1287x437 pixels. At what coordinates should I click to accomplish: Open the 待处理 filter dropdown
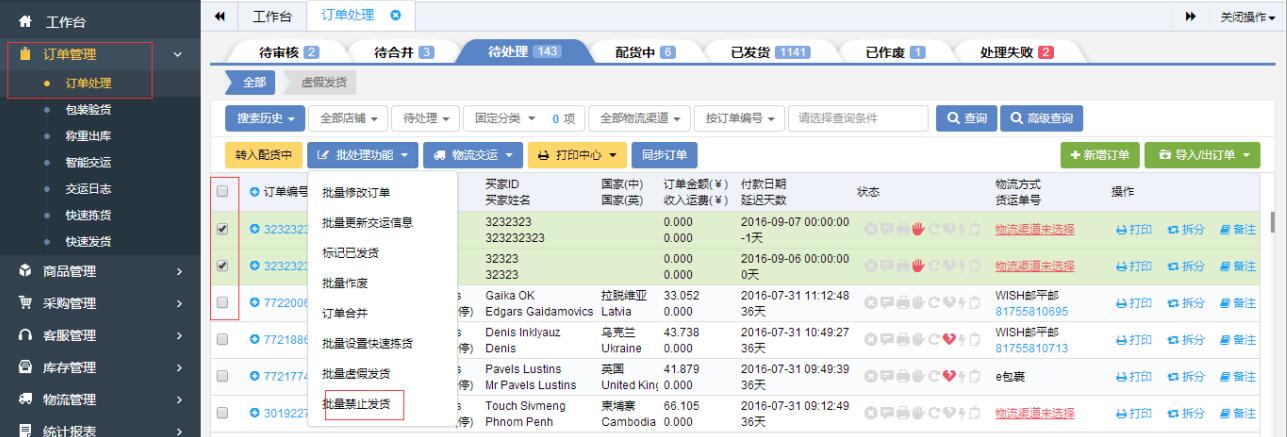424,118
